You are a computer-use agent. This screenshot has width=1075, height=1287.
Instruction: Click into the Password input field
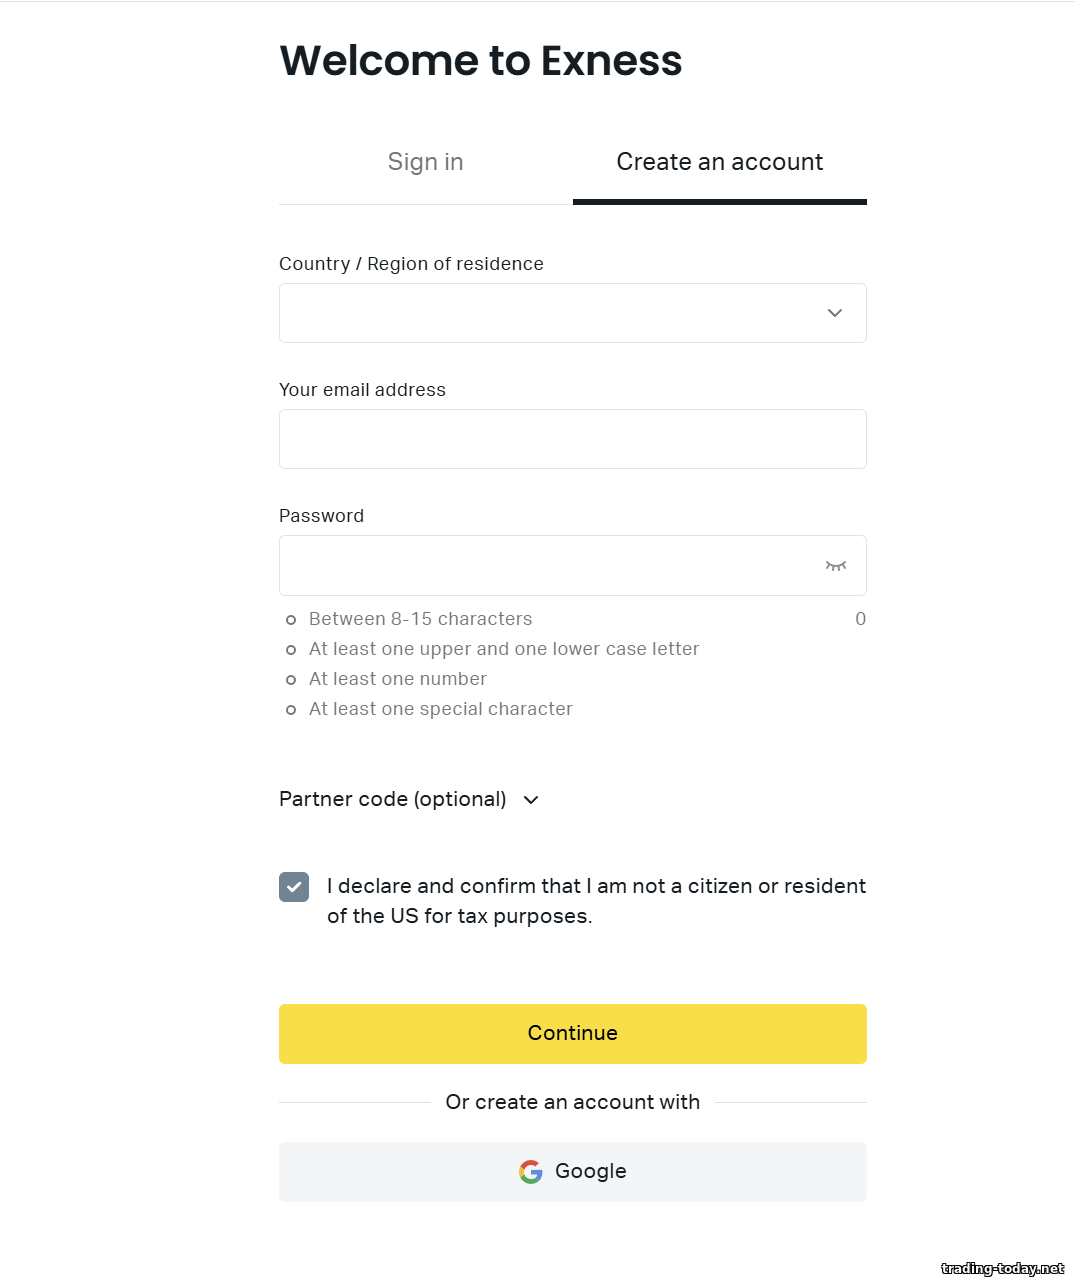(x=545, y=566)
